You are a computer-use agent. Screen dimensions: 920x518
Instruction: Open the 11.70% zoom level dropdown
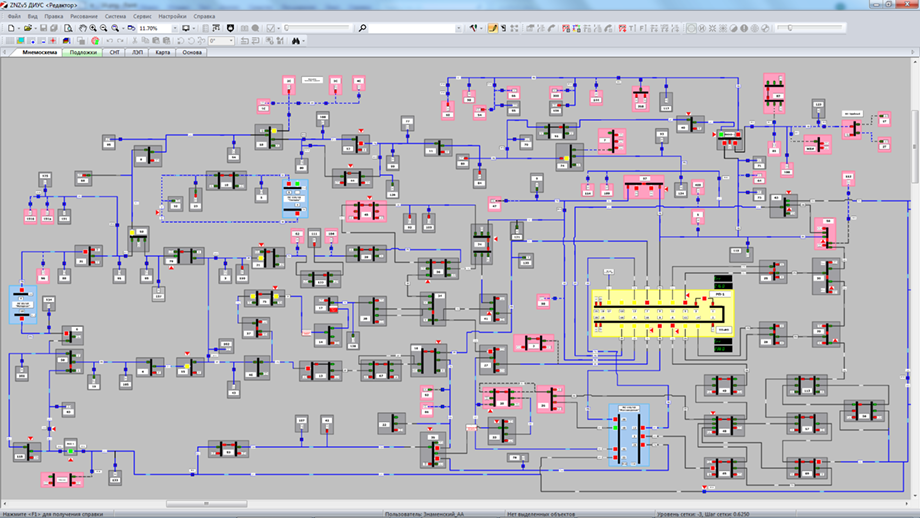(174, 28)
